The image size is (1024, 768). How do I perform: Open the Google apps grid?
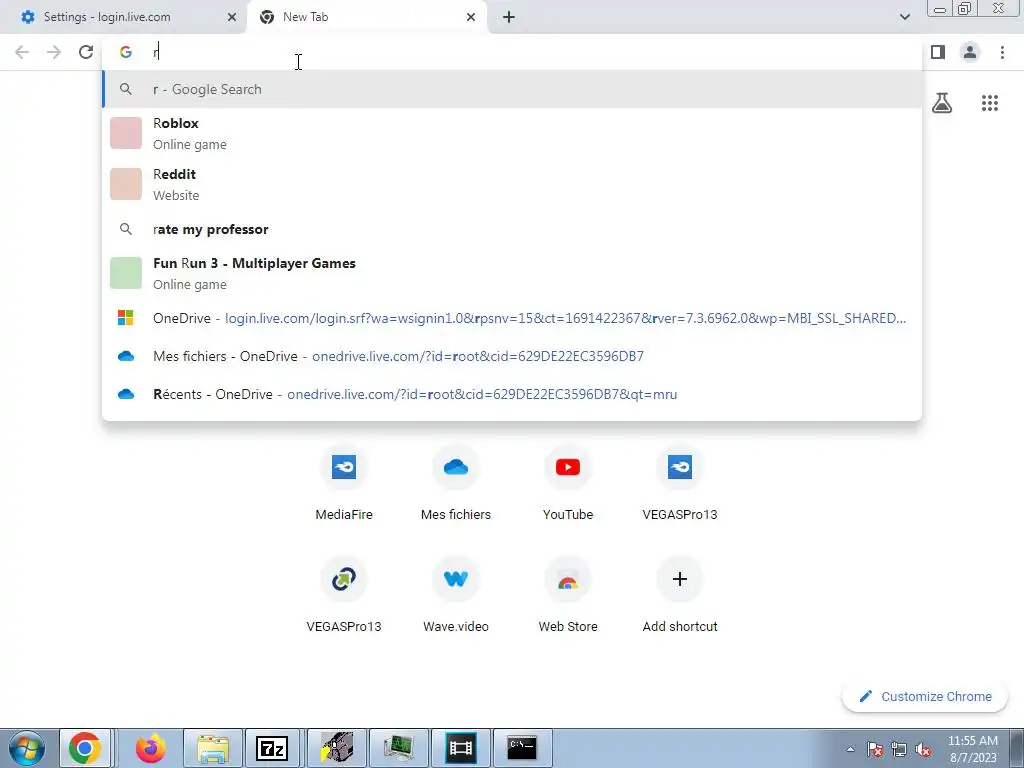coord(990,103)
